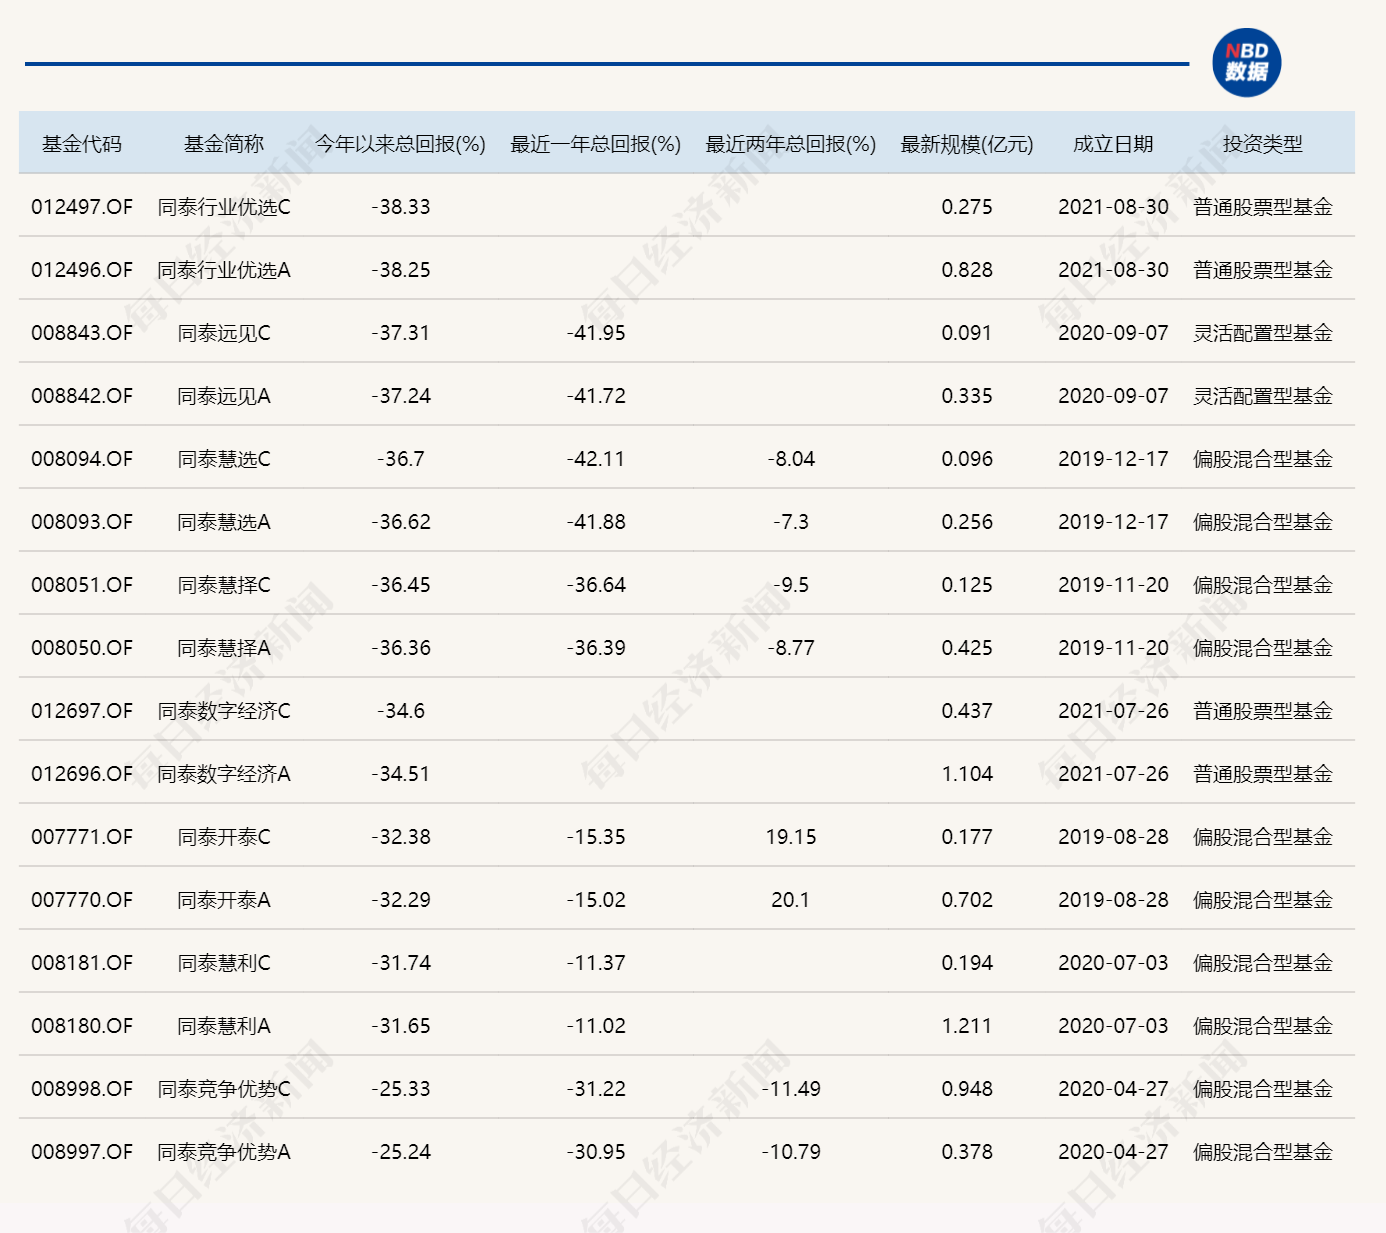Click fund code 012496.OF
This screenshot has width=1386, height=1233.
tap(82, 270)
